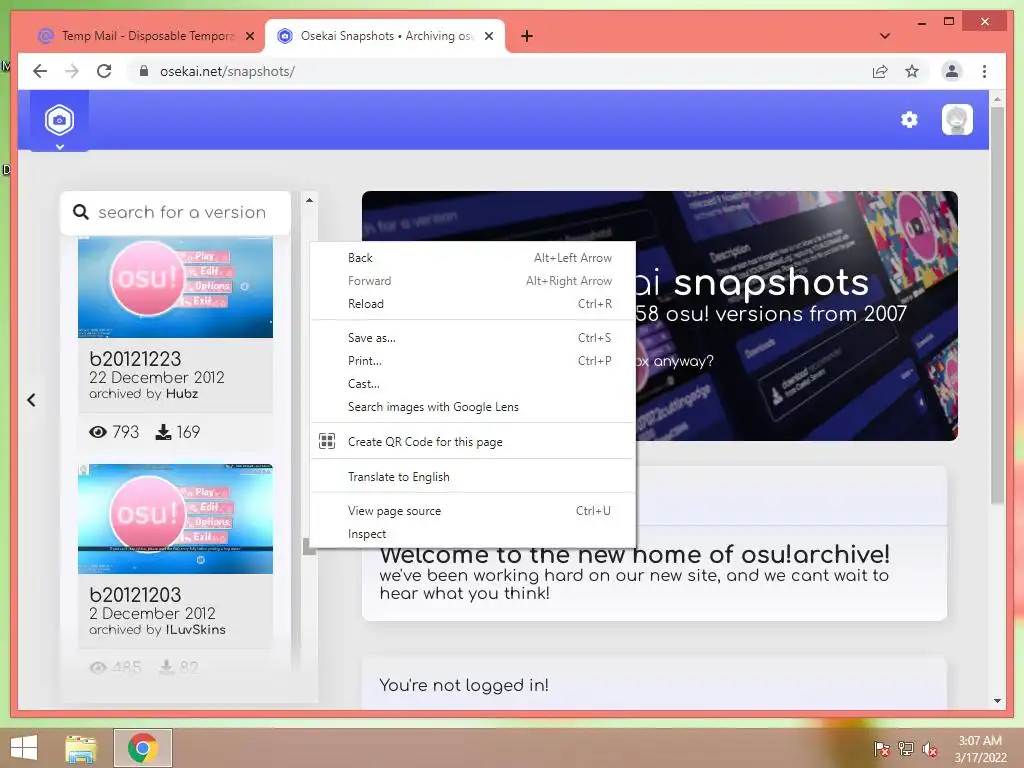Screen dimensions: 1024x768
Task: Click the Action Center flag tray icon
Action: [x=881, y=749]
